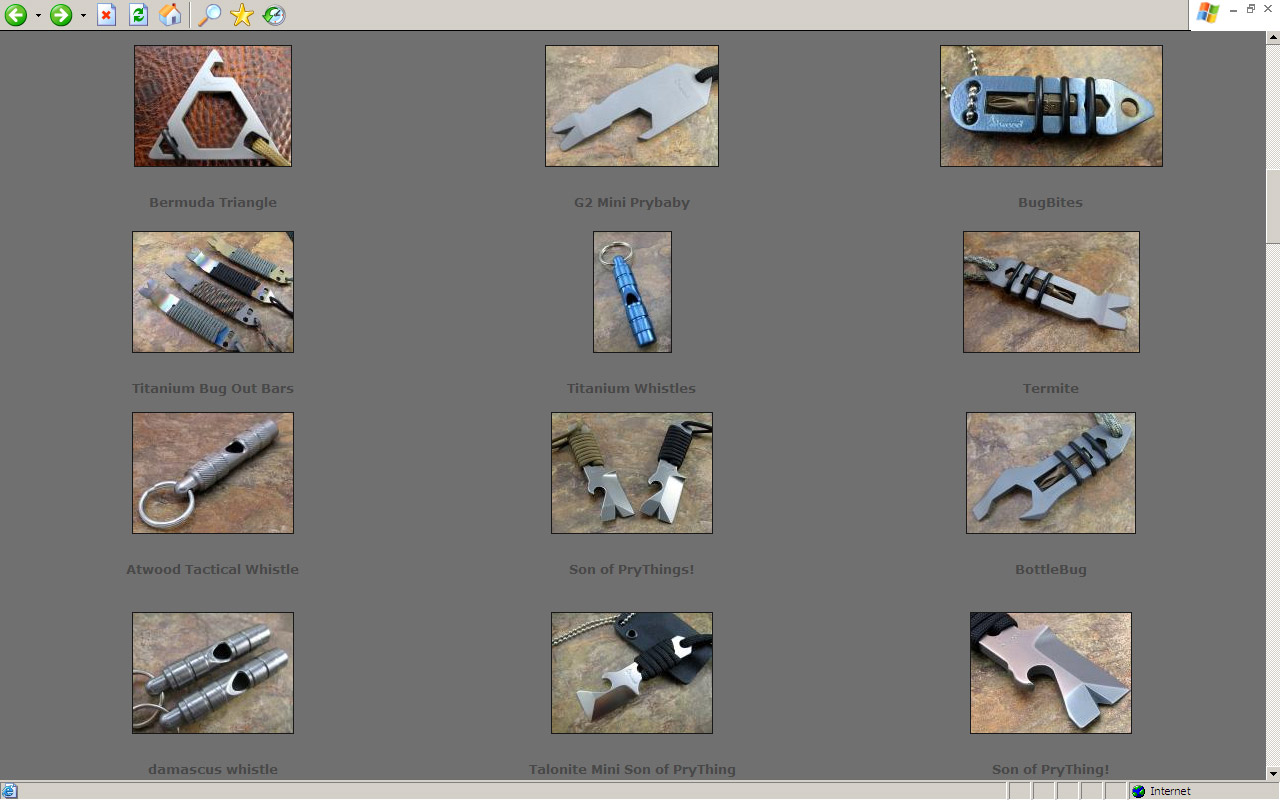Screen dimensions: 1280x800
Task: Click the Titanium Bug Out Bars image
Action: [x=213, y=292]
